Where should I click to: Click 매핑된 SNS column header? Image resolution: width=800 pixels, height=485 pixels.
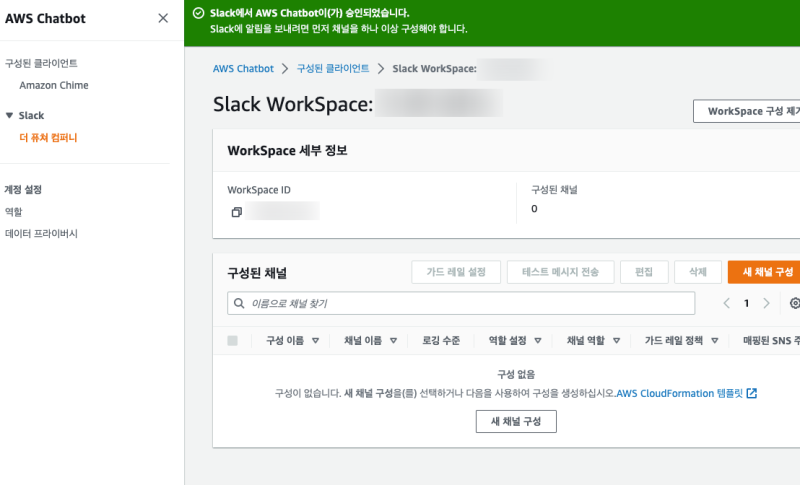tap(771, 341)
